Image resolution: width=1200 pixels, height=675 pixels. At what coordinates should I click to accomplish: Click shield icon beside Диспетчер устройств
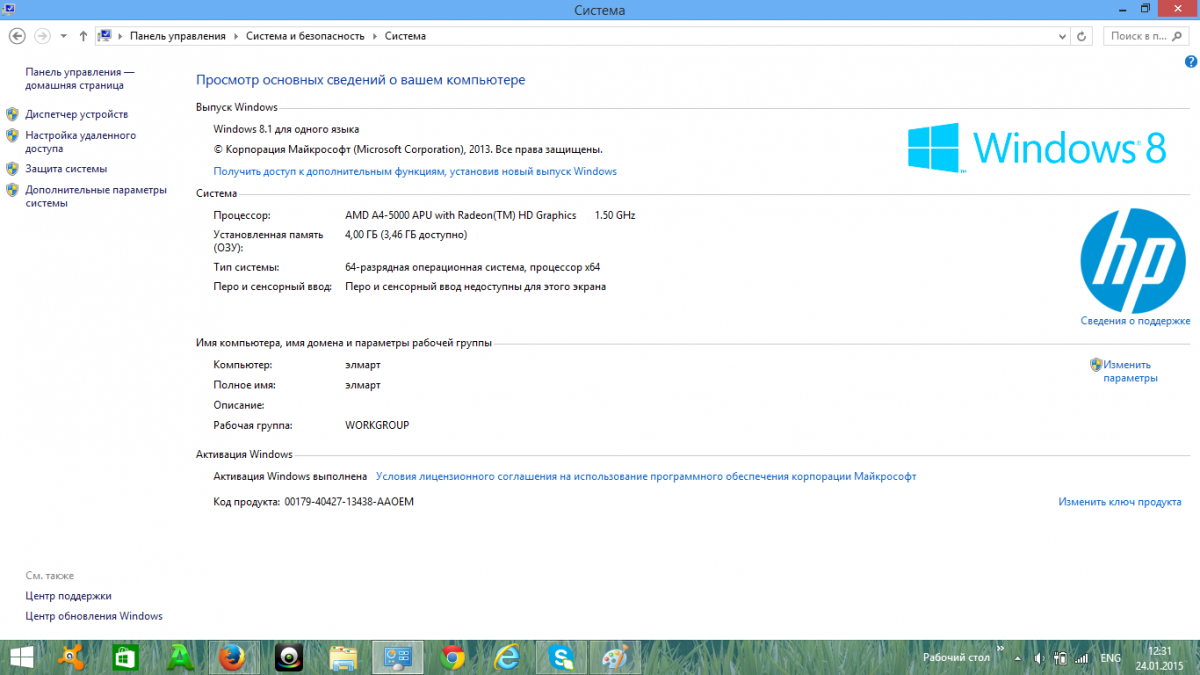coord(12,114)
